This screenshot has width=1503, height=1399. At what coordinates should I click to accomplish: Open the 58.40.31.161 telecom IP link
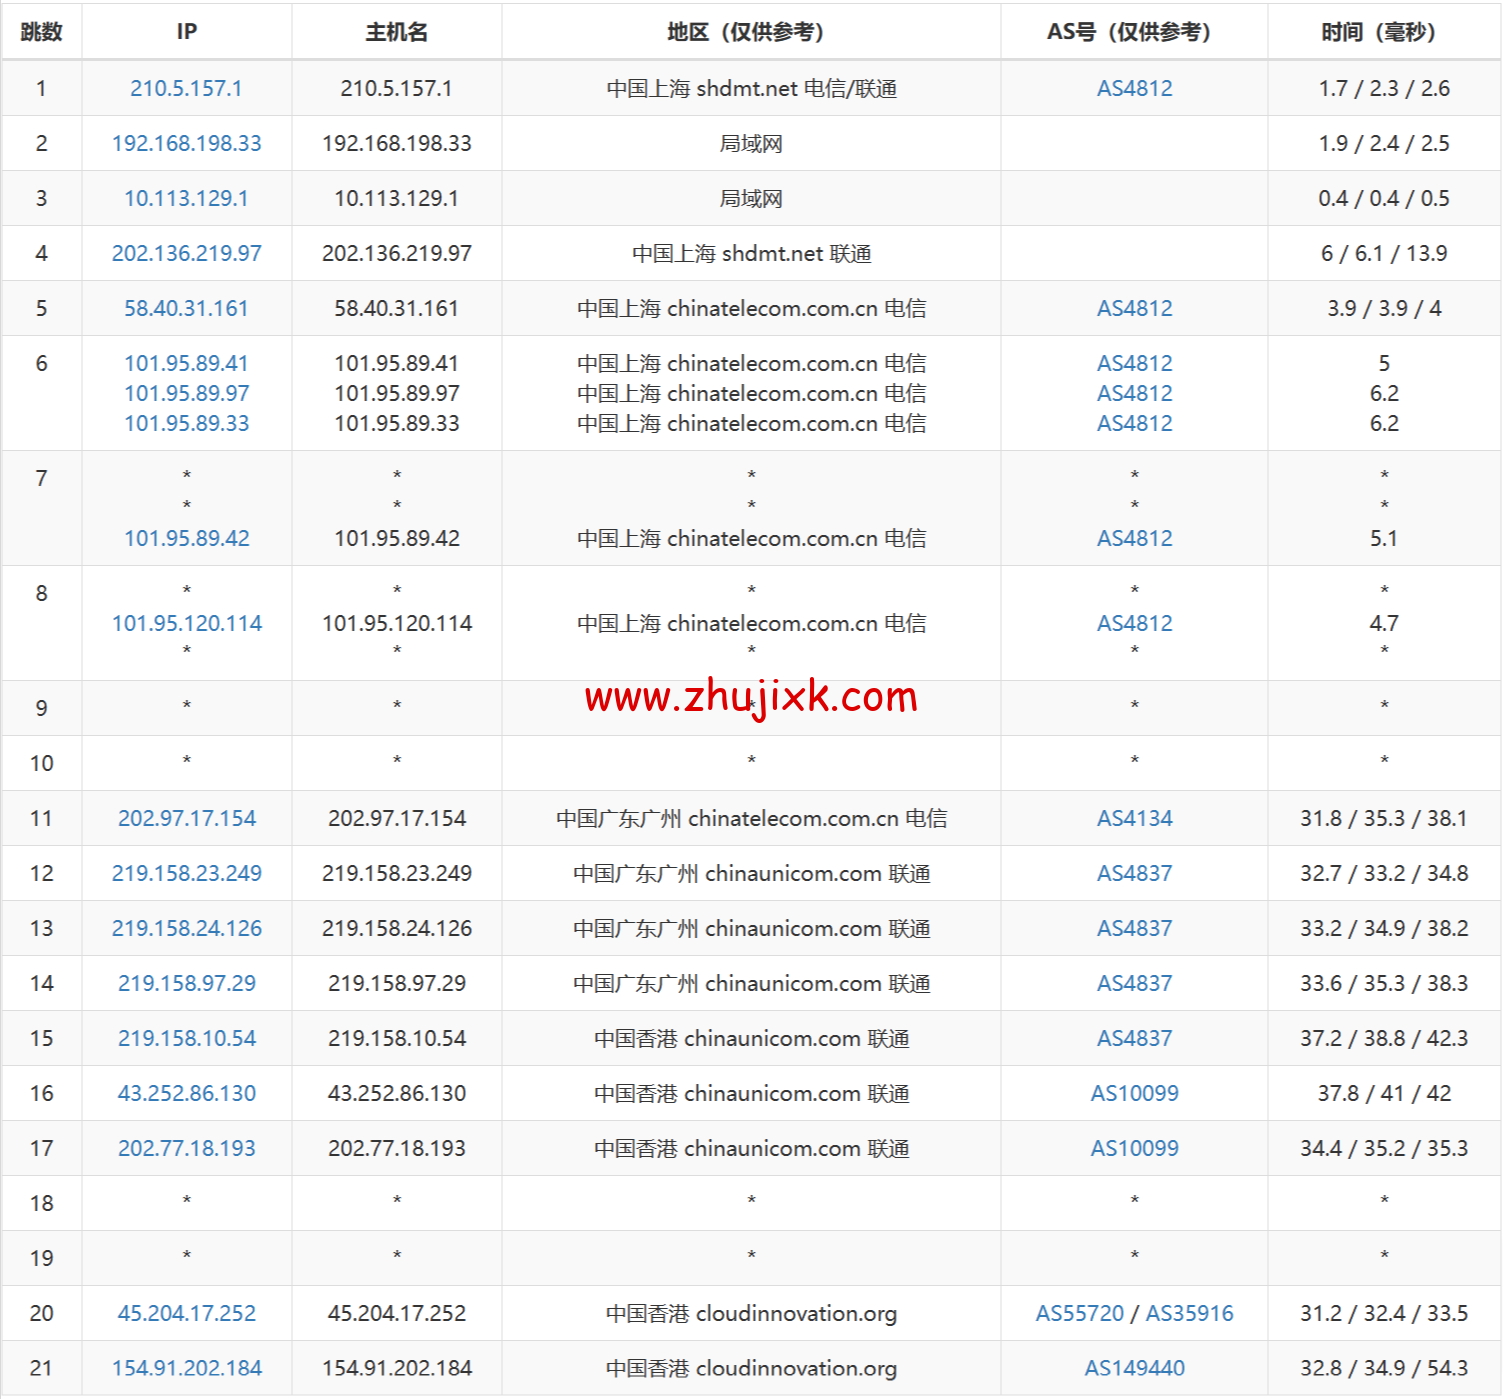(185, 308)
